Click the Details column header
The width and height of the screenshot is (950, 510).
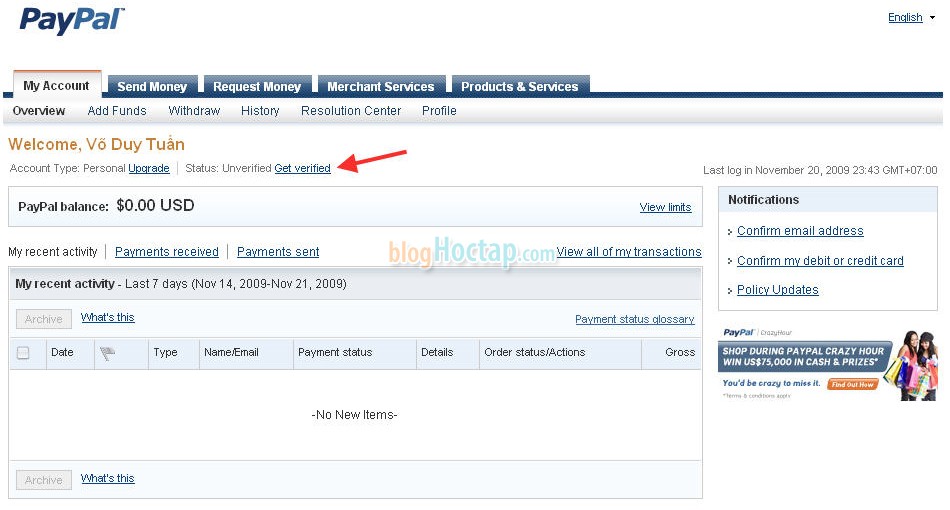437,352
